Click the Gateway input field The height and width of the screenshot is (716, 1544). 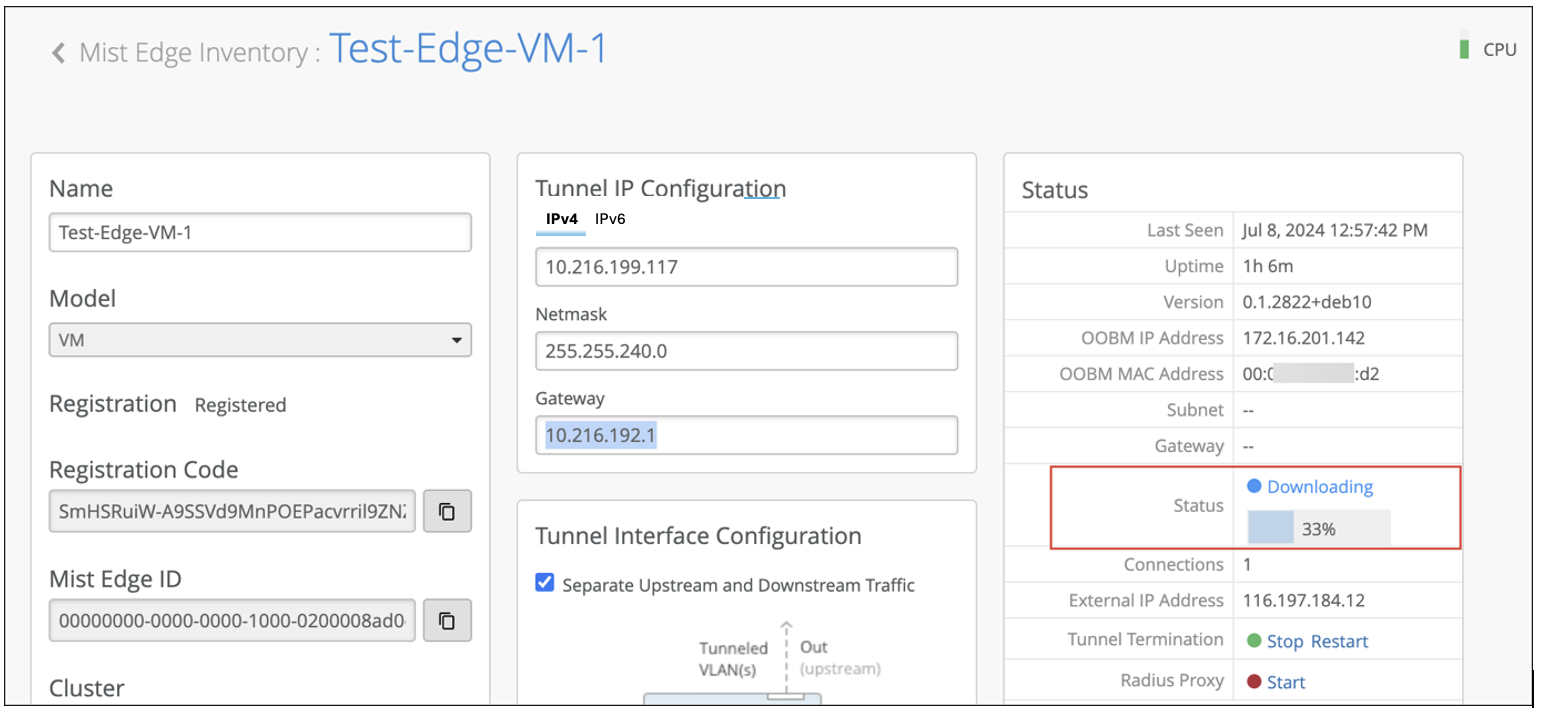pyautogui.click(x=746, y=435)
